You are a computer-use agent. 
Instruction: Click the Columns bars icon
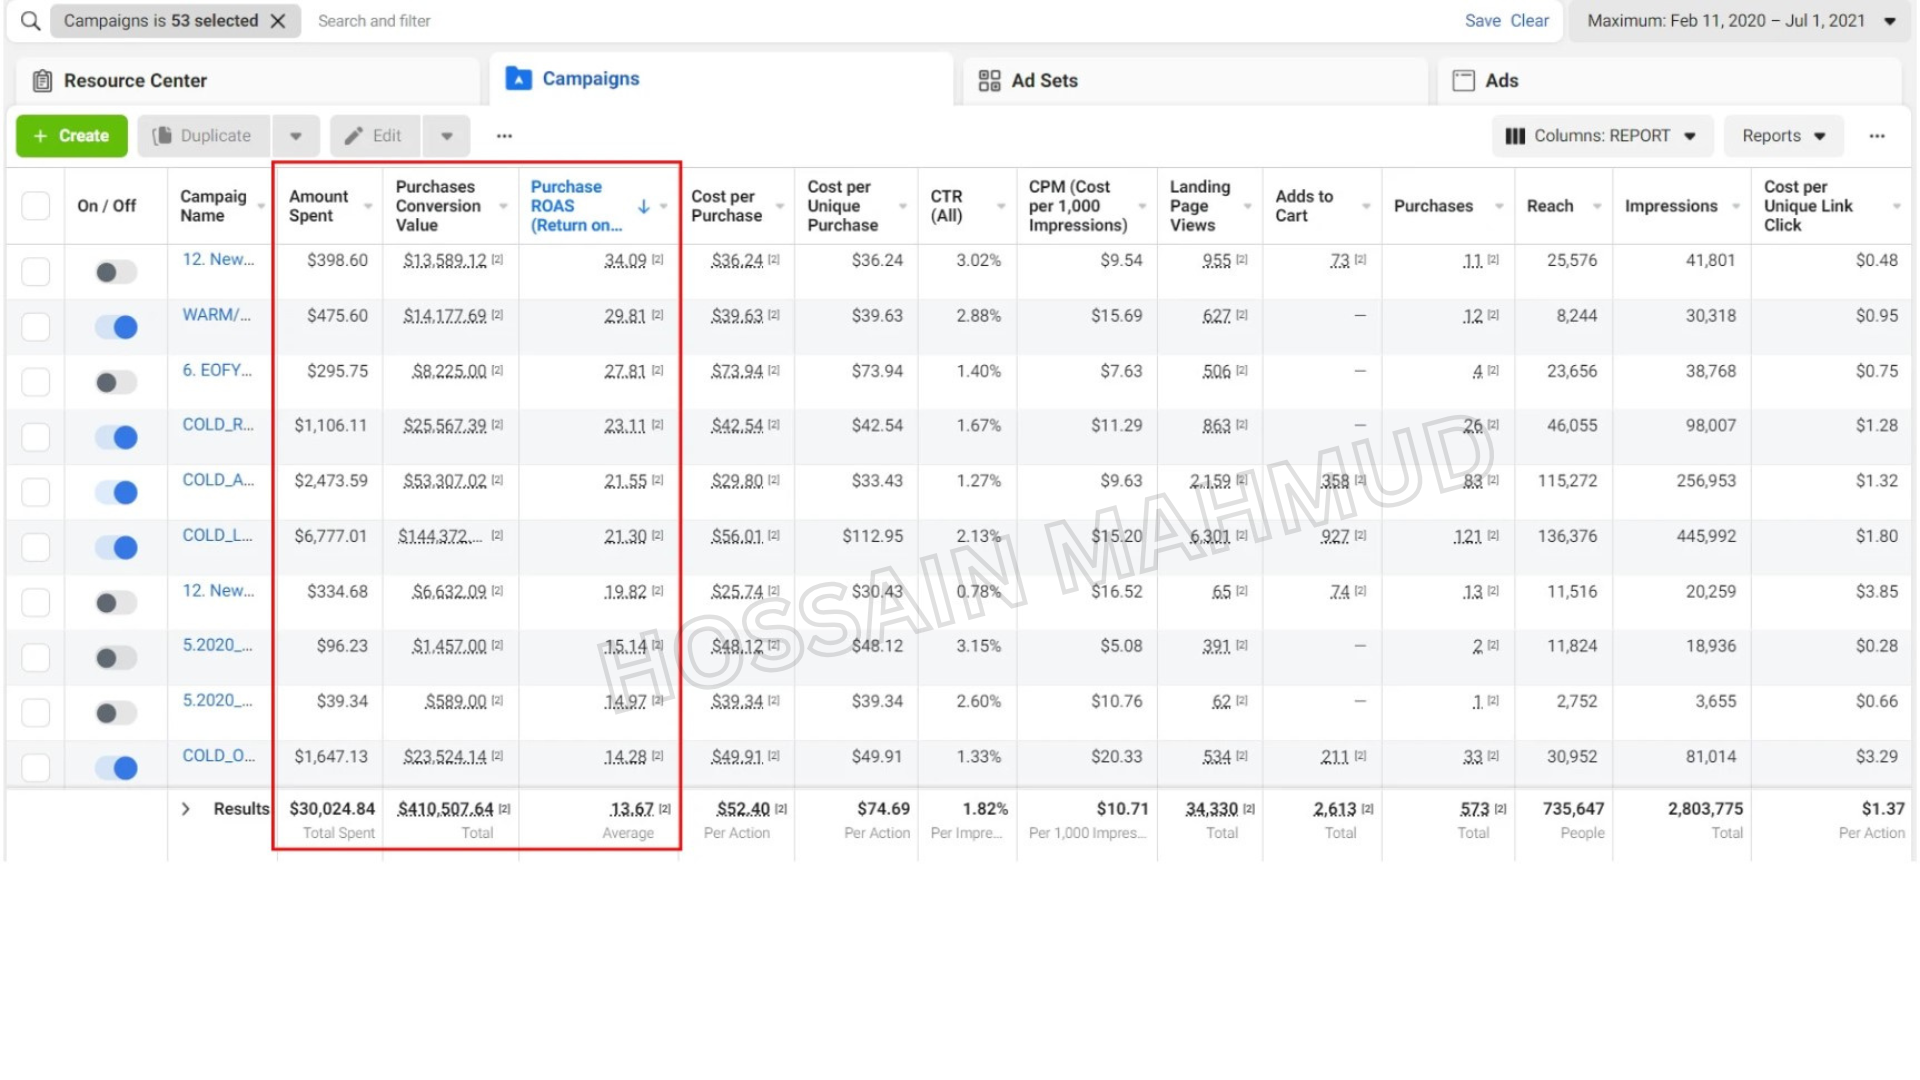1515,136
